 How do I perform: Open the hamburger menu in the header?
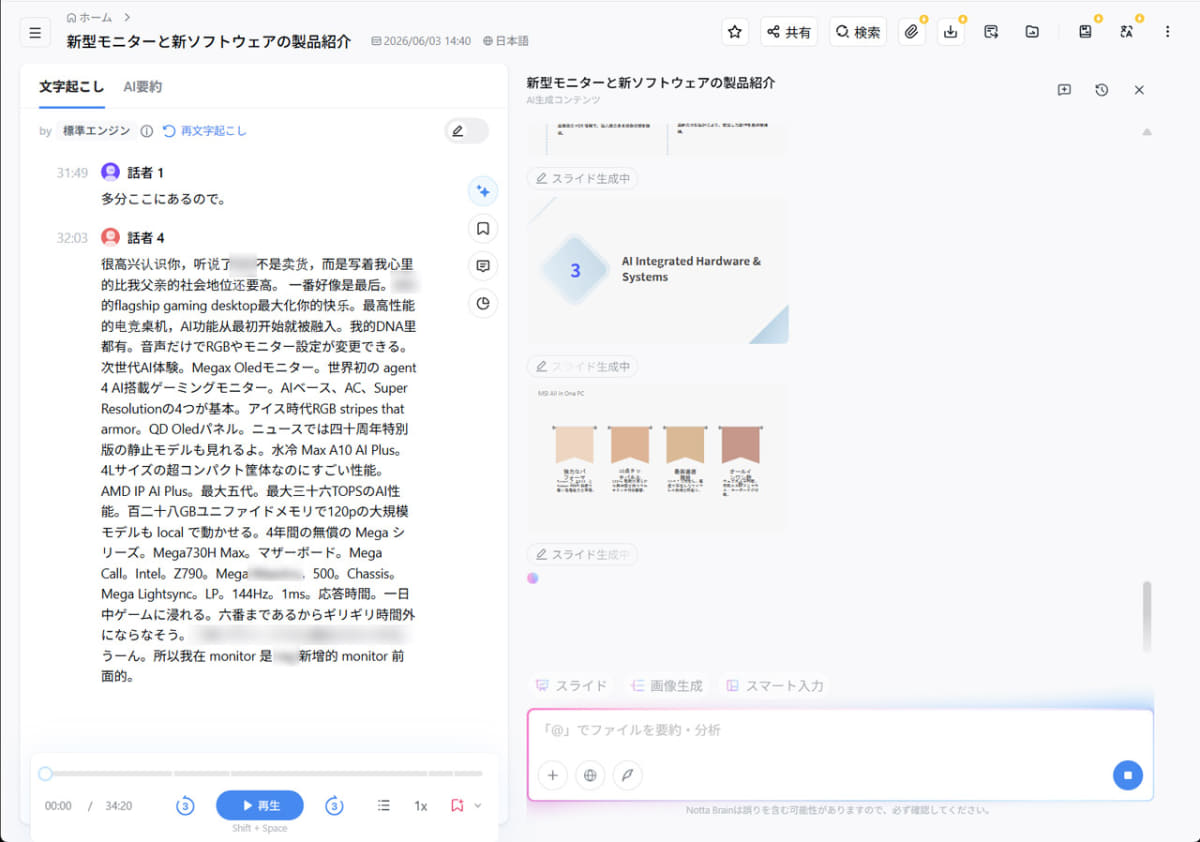[35, 32]
